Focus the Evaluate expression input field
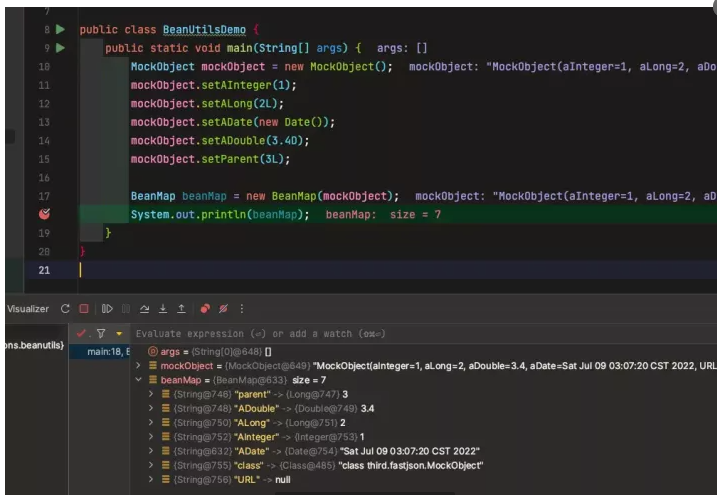This screenshot has width=717, height=495. tap(425, 334)
